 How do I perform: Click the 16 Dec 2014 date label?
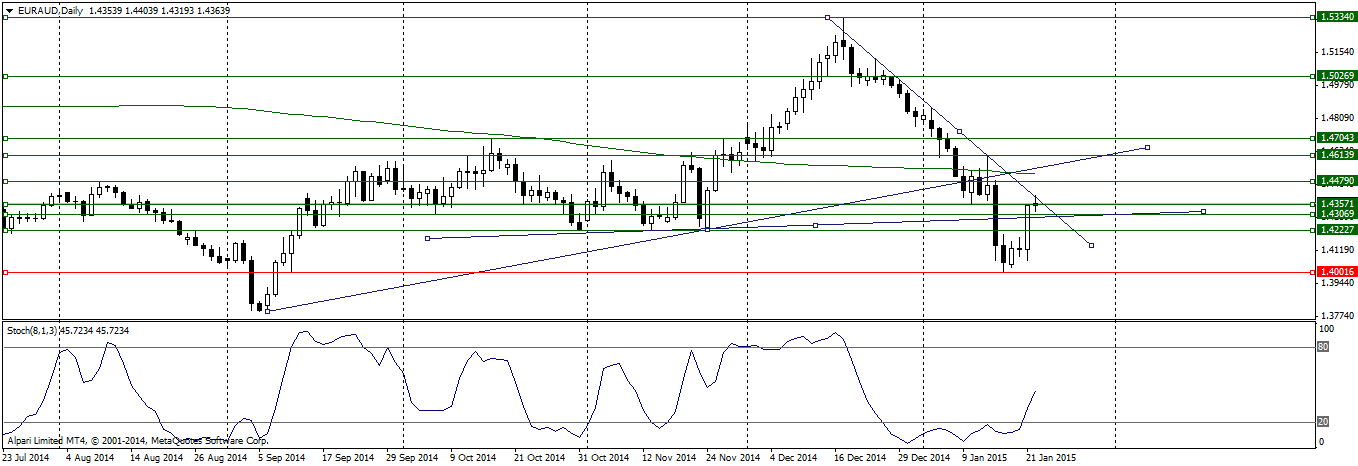(x=860, y=458)
